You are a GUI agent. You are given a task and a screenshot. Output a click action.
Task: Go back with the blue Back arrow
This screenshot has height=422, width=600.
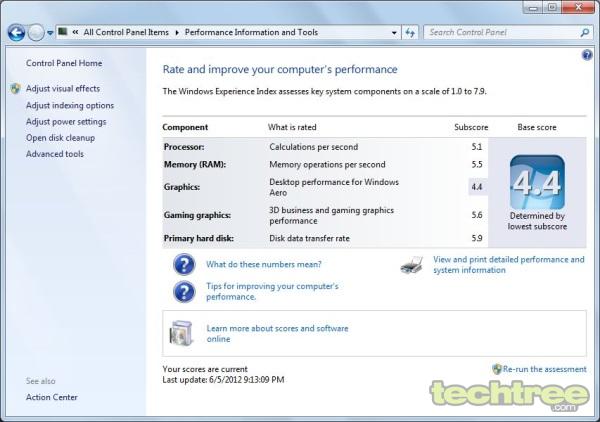pos(16,33)
